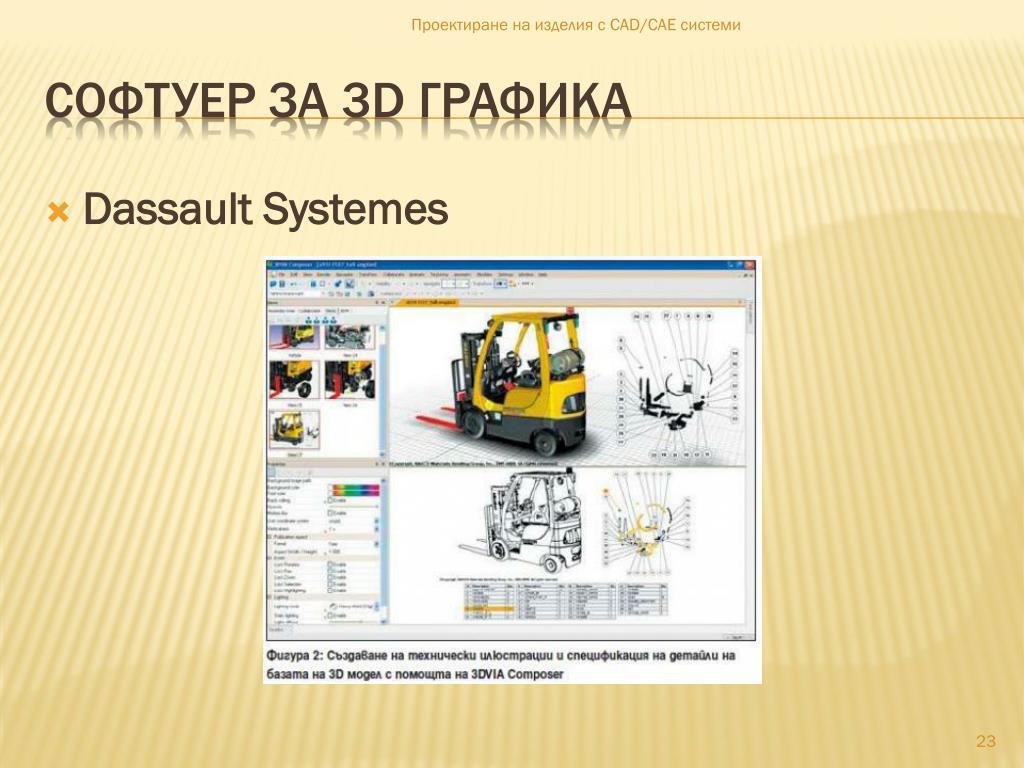Enable the Lock Zoom checkbox

point(330,577)
